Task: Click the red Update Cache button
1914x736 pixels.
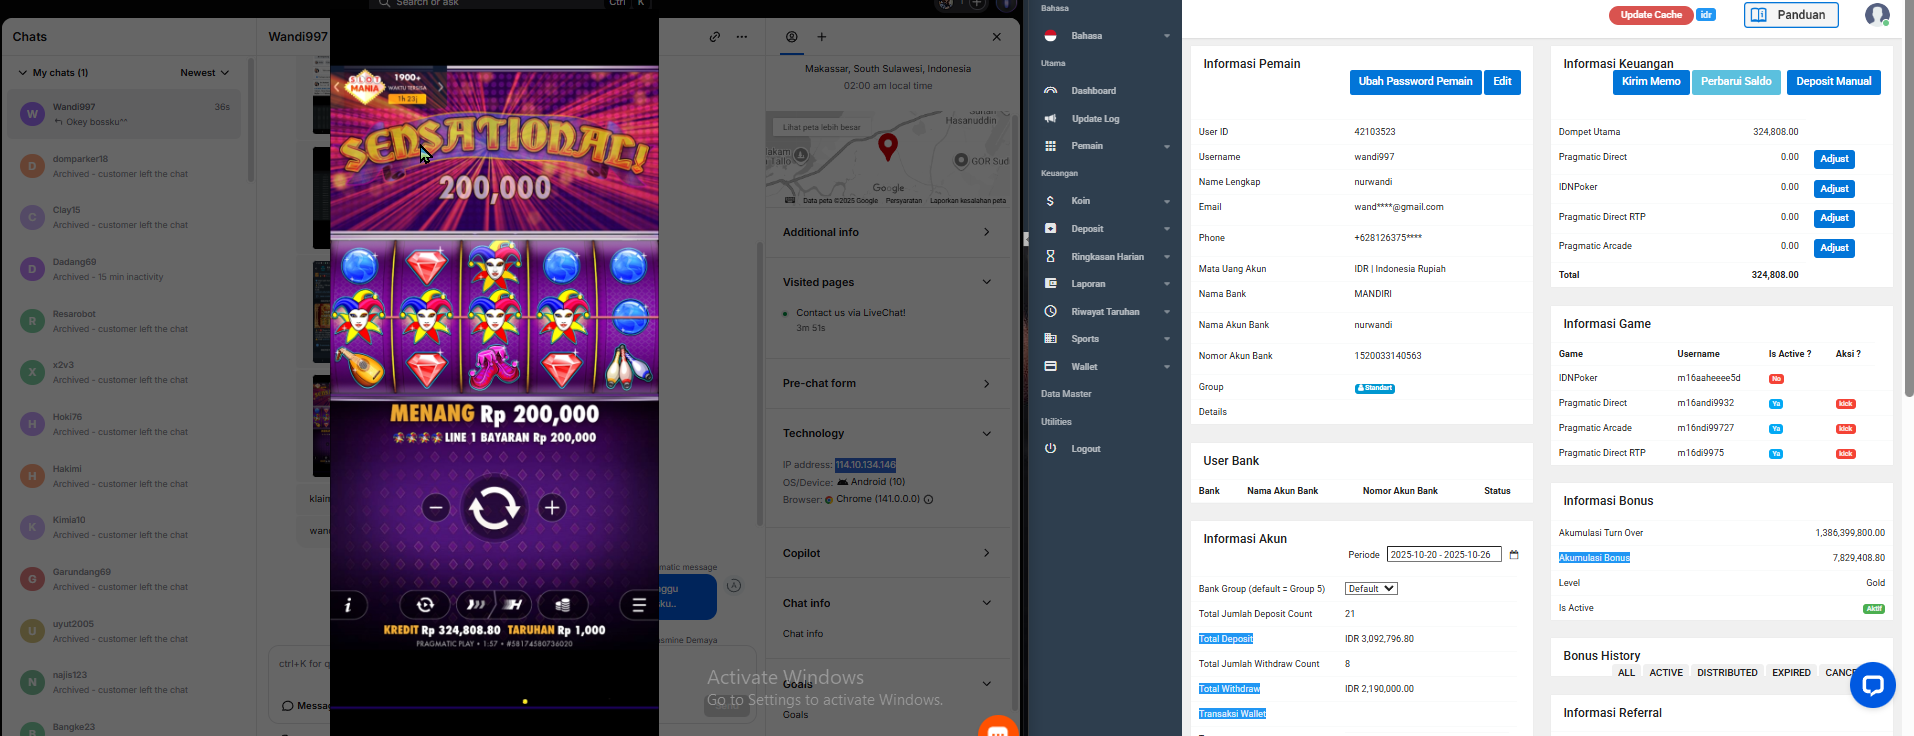Action: (x=1651, y=15)
